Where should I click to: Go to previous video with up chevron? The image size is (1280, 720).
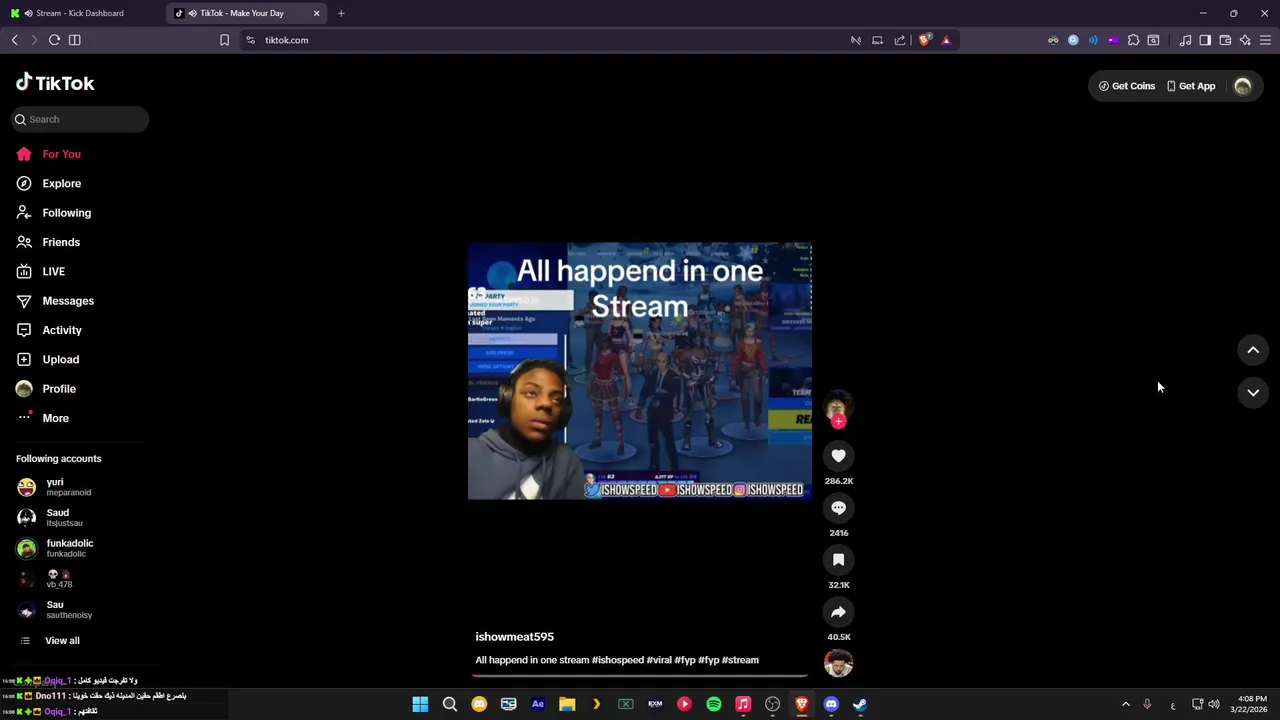tap(1253, 350)
